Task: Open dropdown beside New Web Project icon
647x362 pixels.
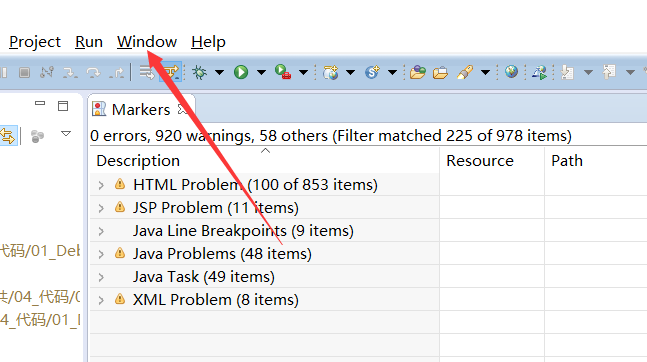Action: pos(350,73)
